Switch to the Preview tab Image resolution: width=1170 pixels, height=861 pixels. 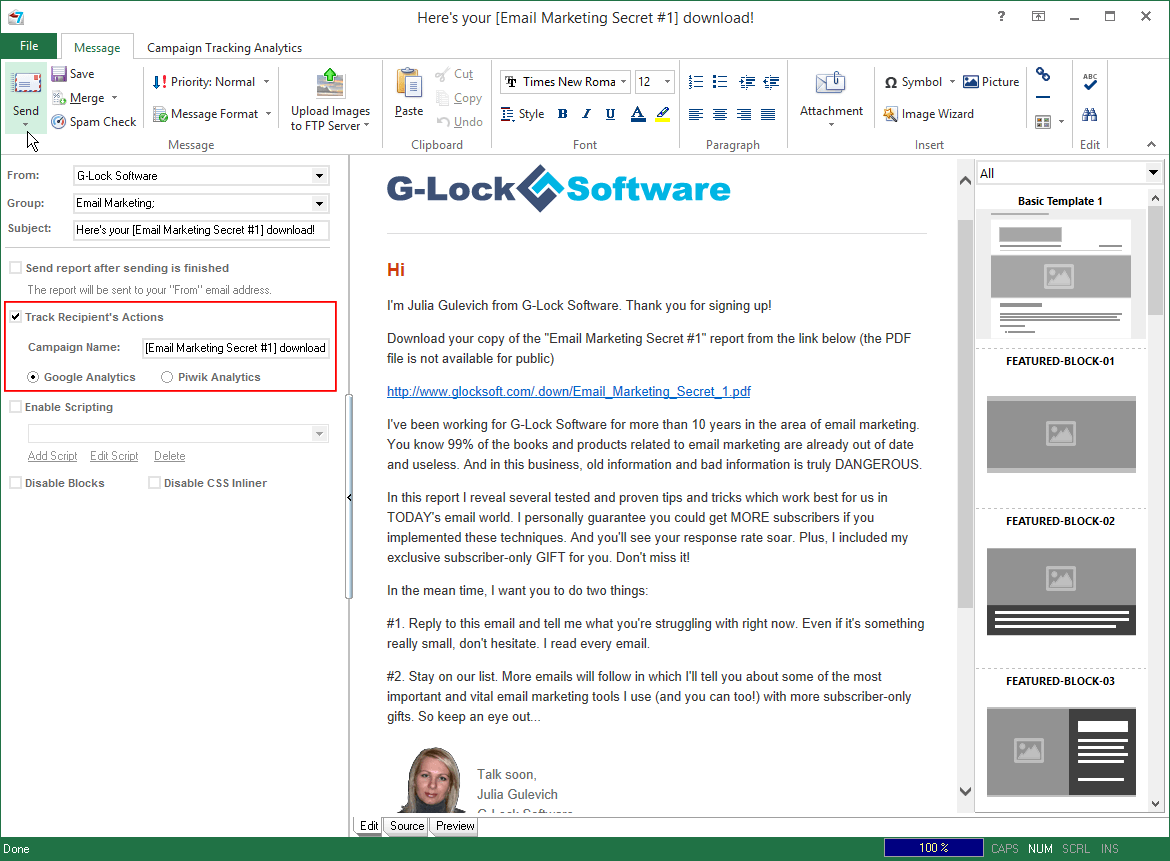pos(455,826)
